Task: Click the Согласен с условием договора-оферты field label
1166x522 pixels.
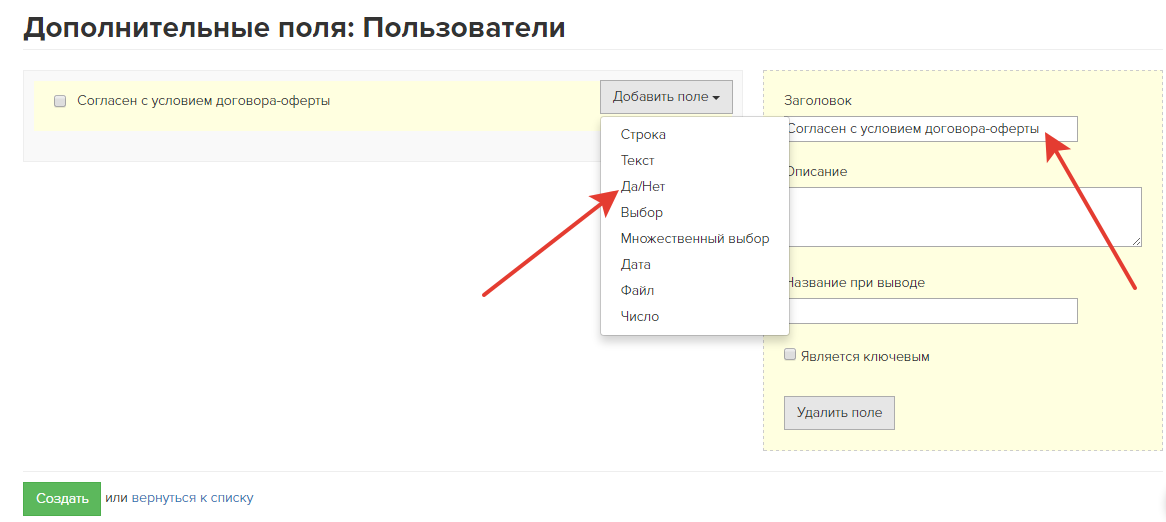Action: tap(204, 100)
